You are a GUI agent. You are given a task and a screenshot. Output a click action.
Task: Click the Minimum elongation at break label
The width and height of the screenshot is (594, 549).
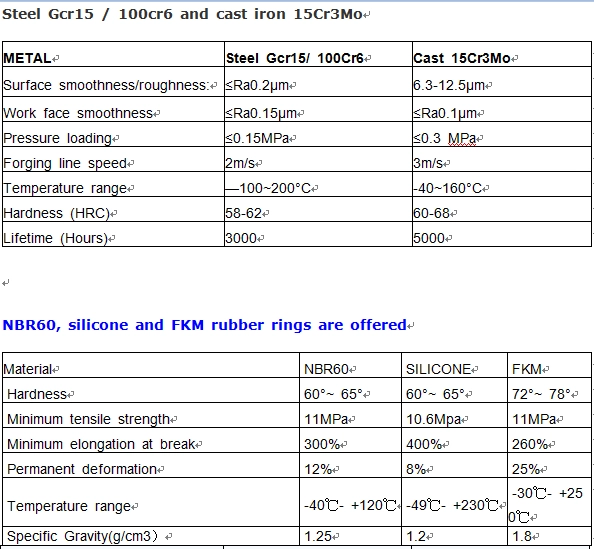tap(101, 444)
